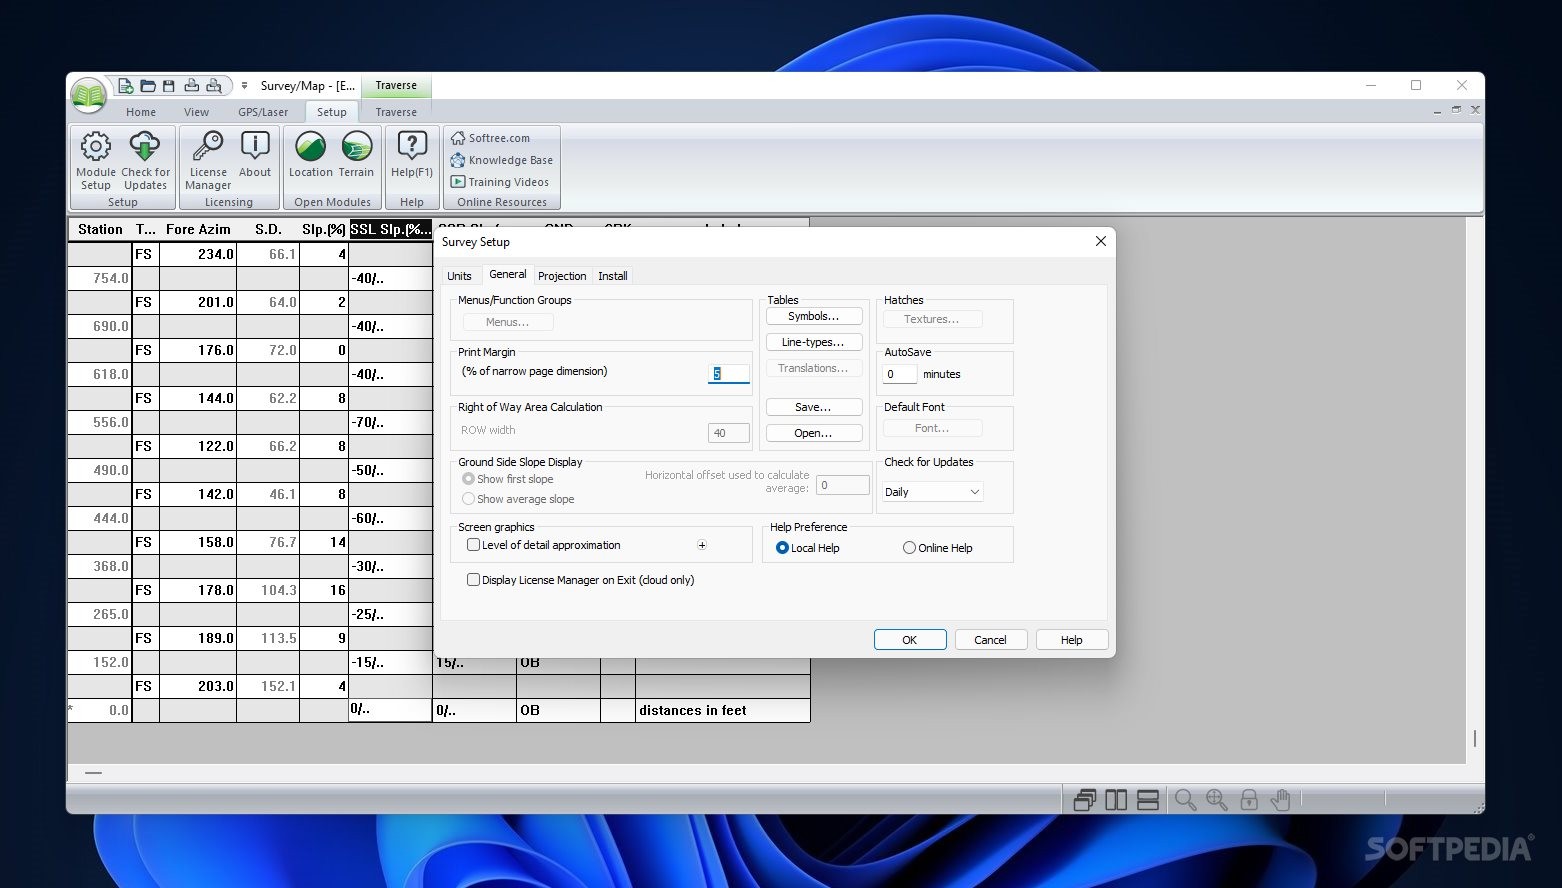Close the Survey Setup dialog

coord(1101,241)
